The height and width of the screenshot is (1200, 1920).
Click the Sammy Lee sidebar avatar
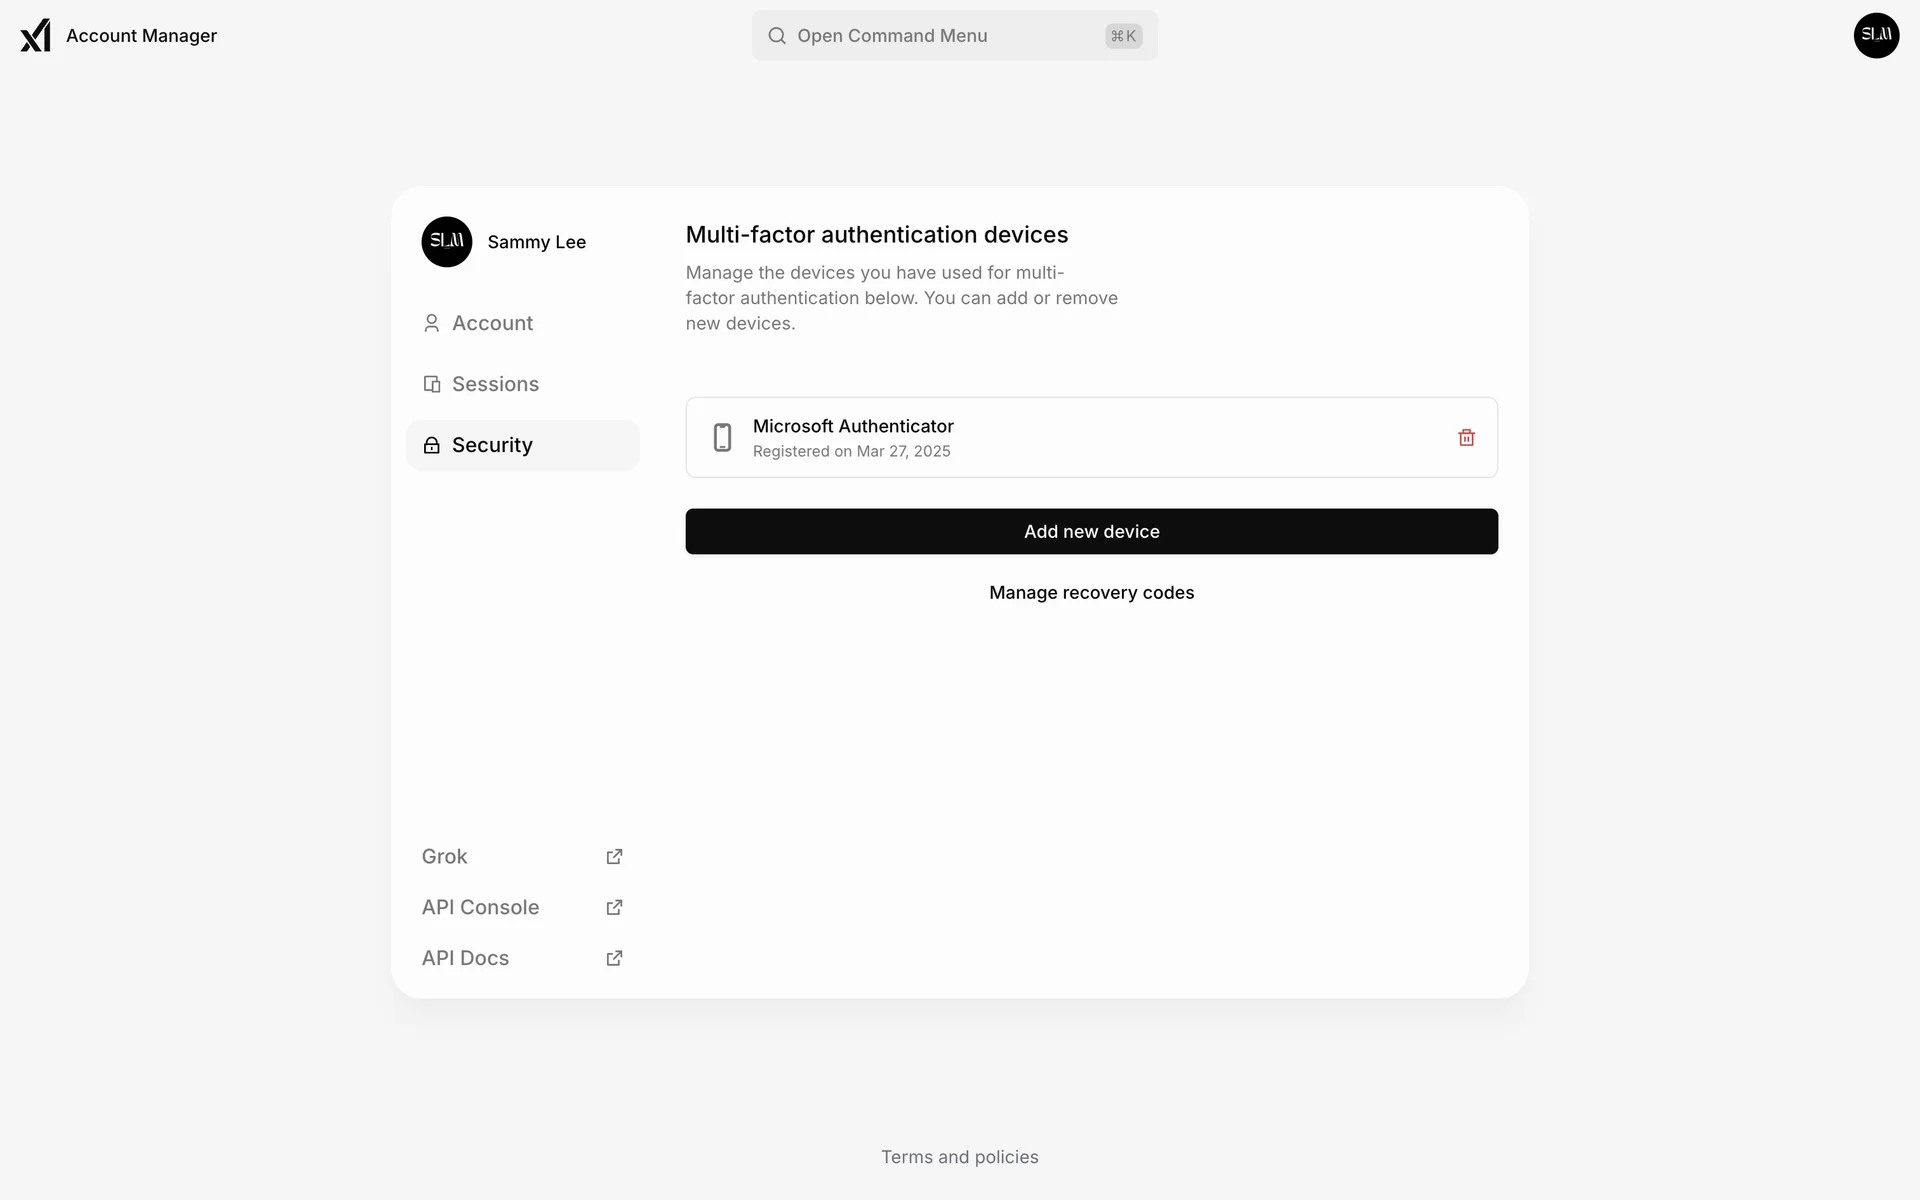(x=447, y=242)
